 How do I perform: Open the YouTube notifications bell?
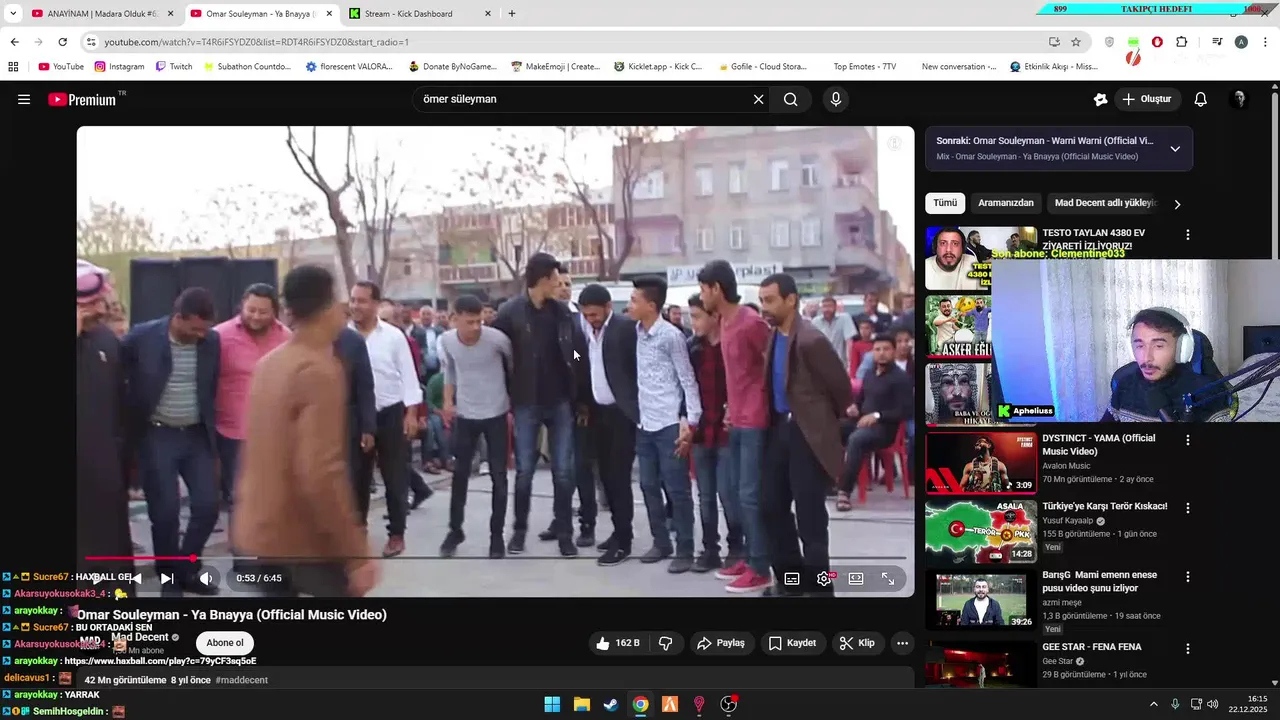pos(1201,99)
